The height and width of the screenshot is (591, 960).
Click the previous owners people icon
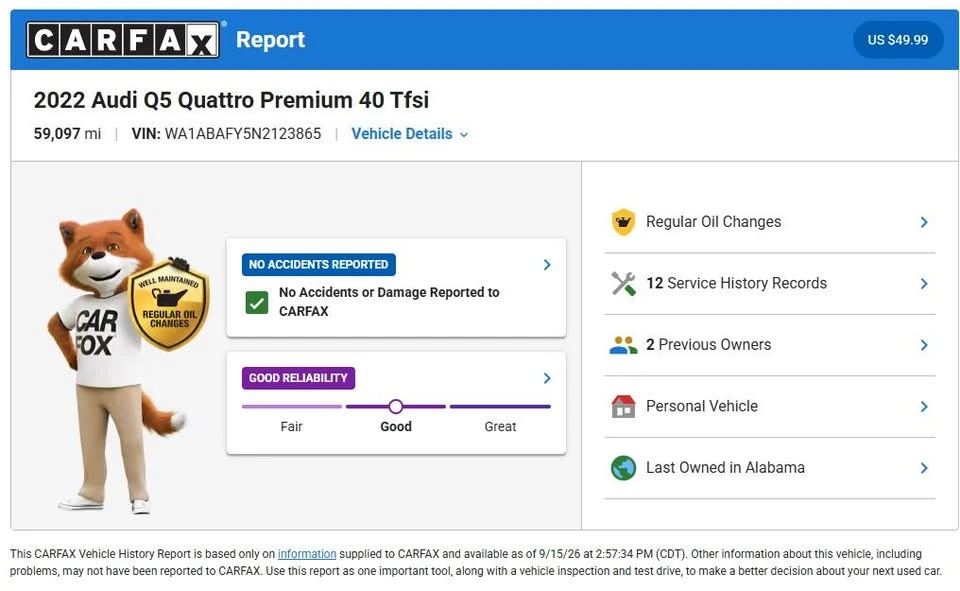tap(623, 345)
